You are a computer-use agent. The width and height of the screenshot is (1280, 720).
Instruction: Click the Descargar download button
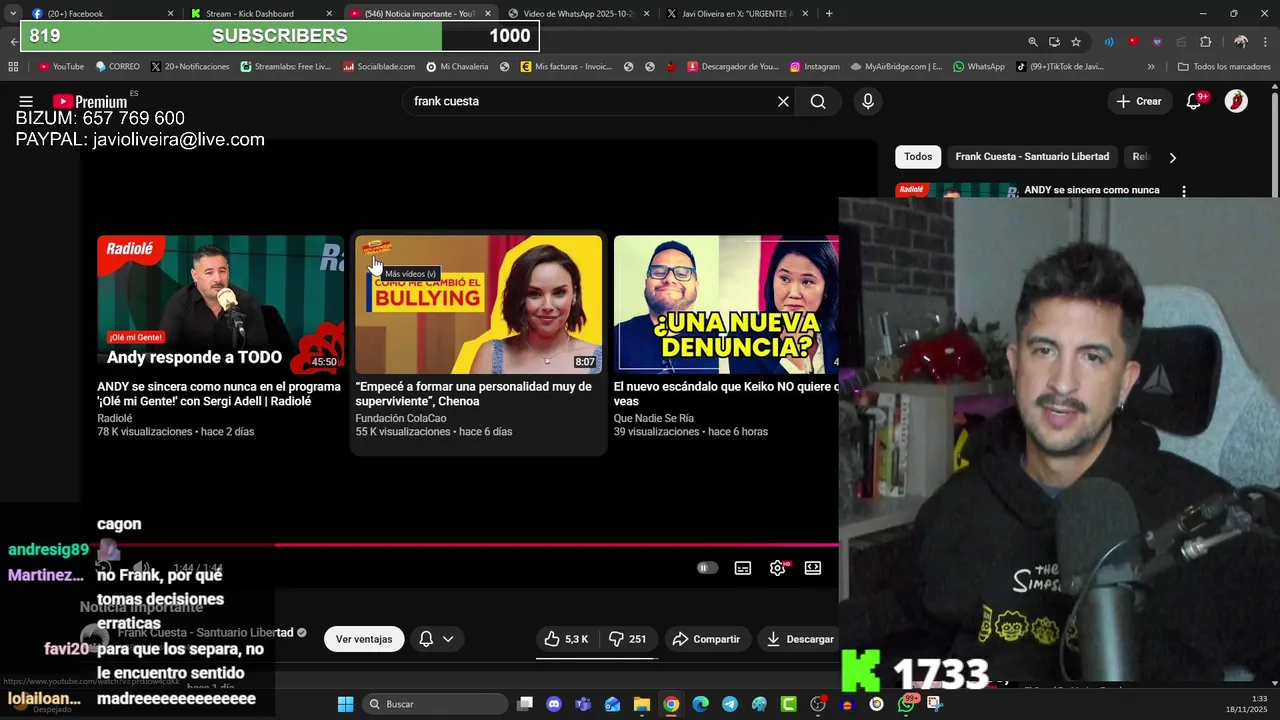(798, 639)
